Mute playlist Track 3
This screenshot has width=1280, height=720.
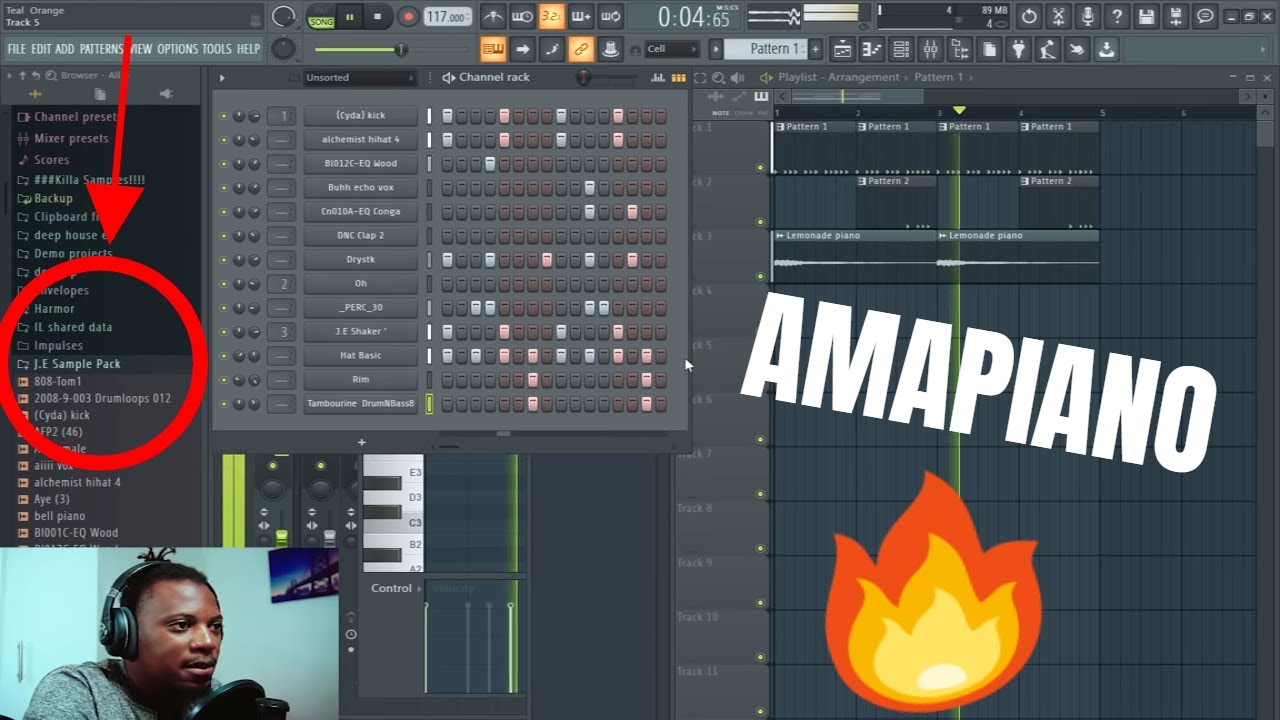coord(760,277)
